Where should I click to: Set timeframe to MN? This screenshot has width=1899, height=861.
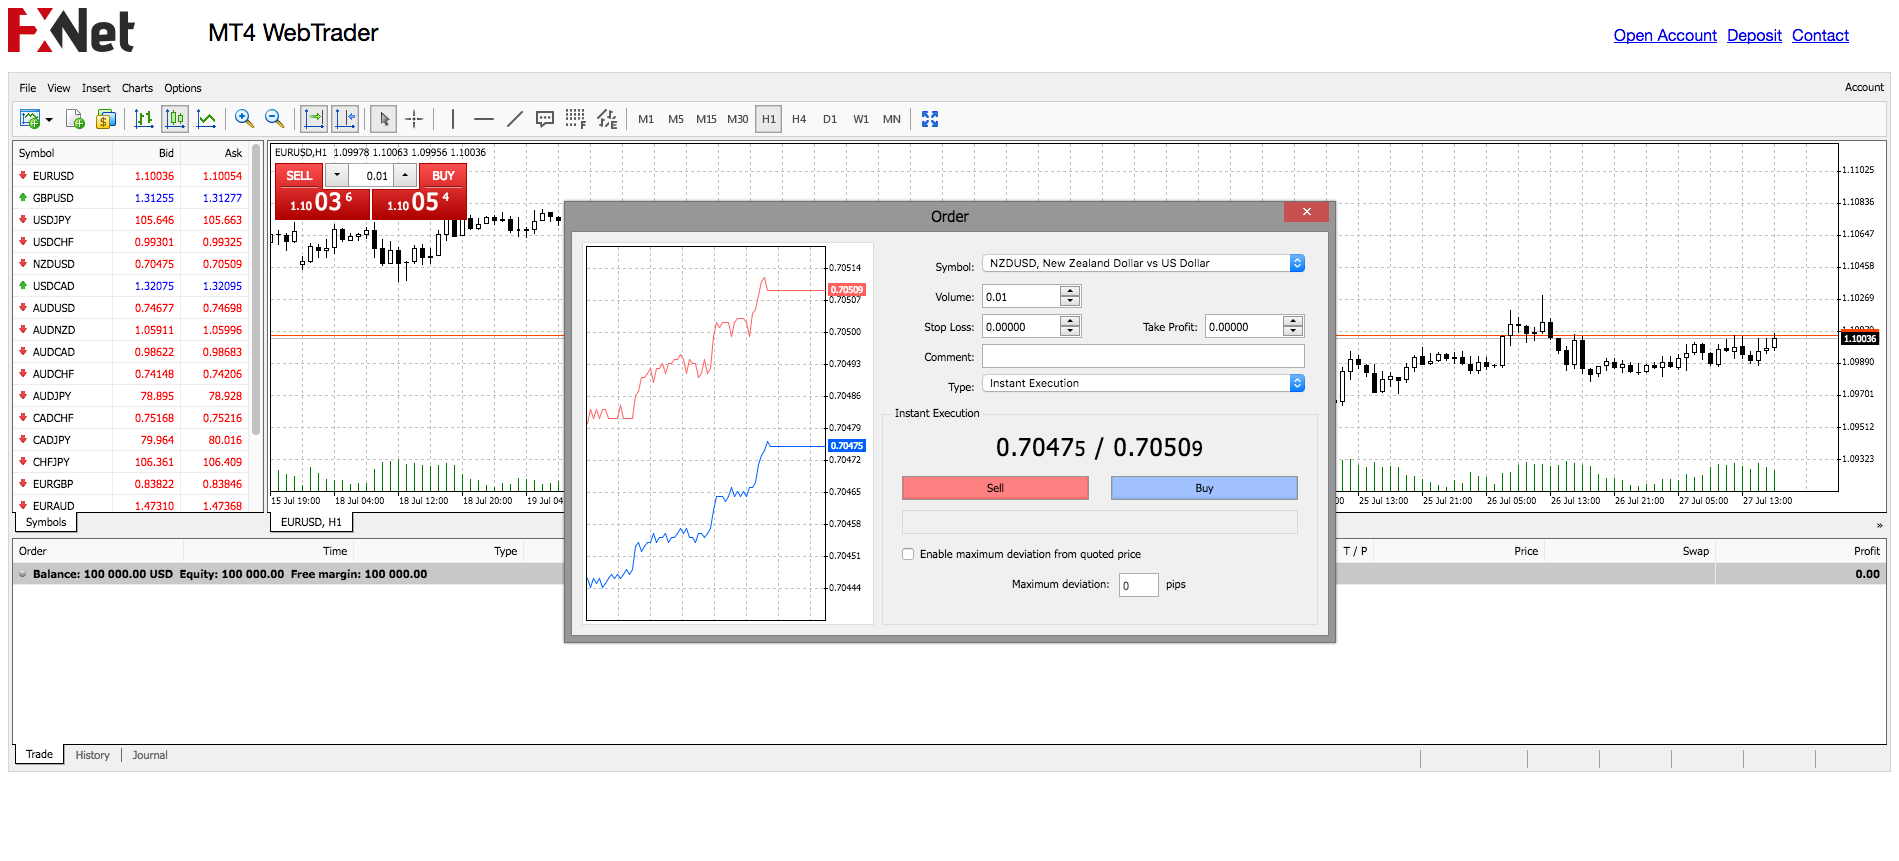pyautogui.click(x=892, y=119)
